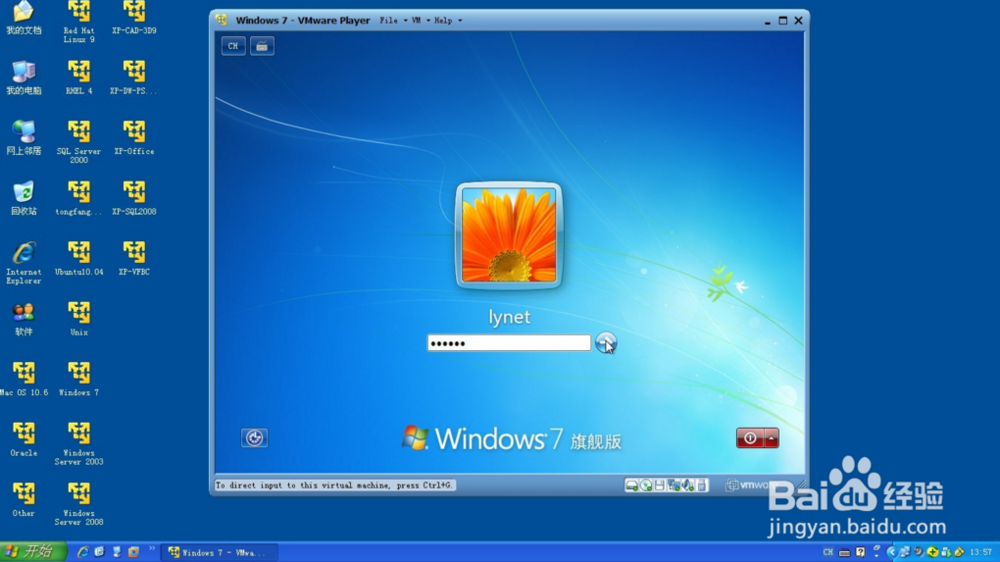This screenshot has height=562, width=1000.
Task: Open the RHEL 4 VM shortcut
Action: point(79,78)
